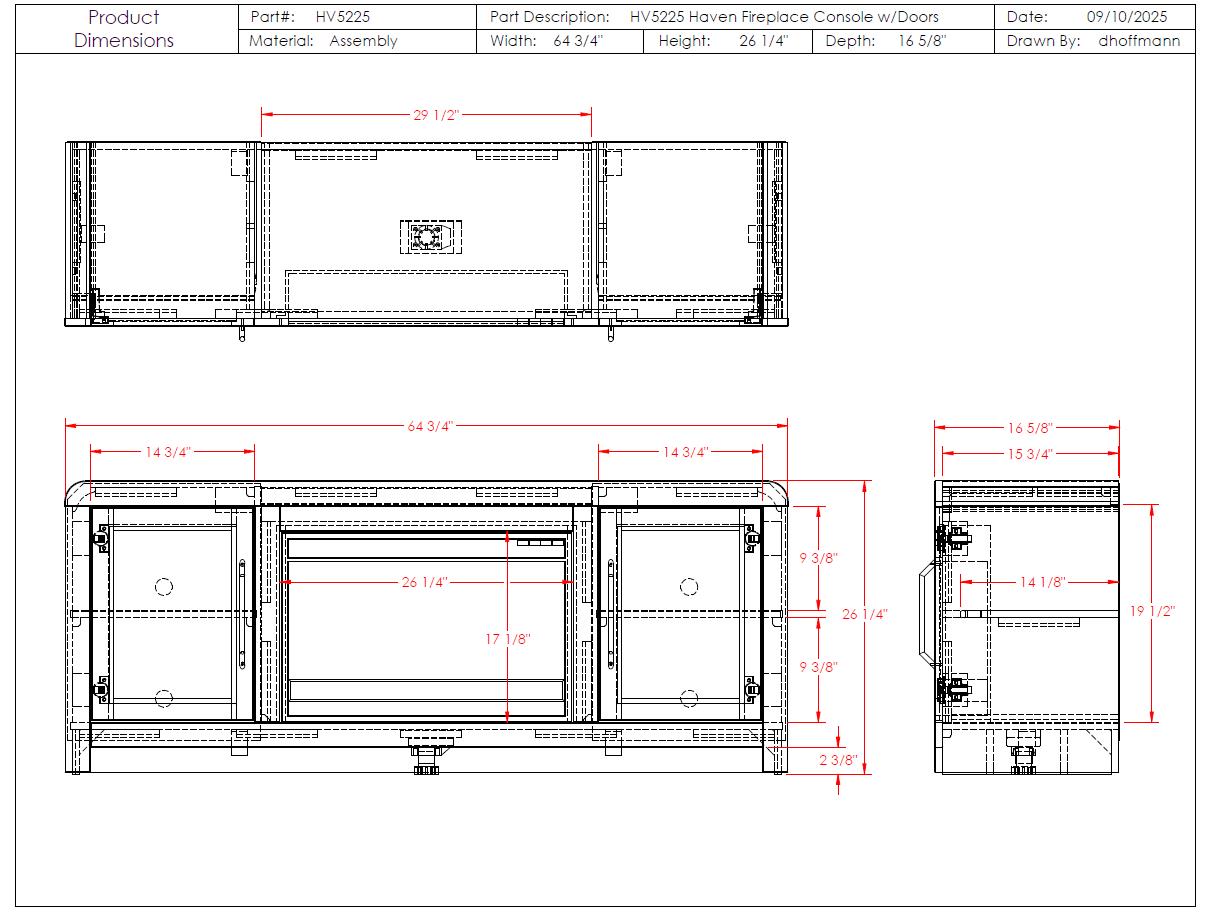The width and height of the screenshot is (1214, 918).
Task: Select the 64 3/4" overall width dimension on drawing
Action: click(430, 426)
